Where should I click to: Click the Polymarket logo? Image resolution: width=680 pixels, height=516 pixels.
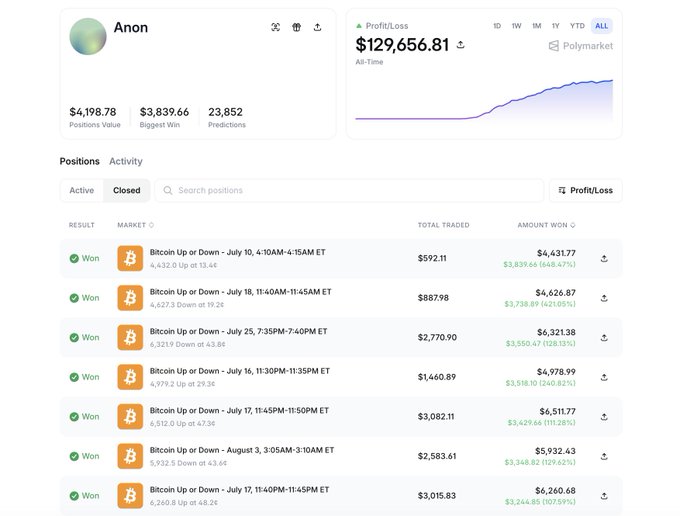(x=581, y=46)
